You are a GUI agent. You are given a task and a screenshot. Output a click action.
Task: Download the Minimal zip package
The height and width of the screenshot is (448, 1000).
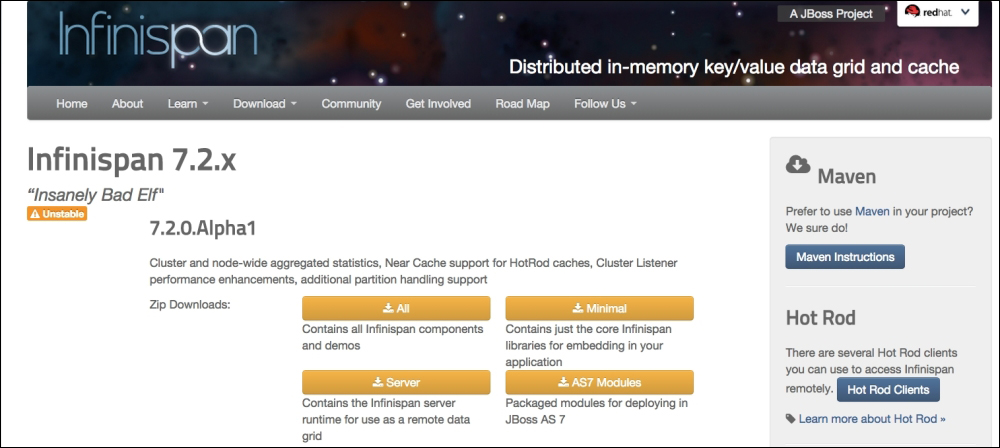click(599, 308)
